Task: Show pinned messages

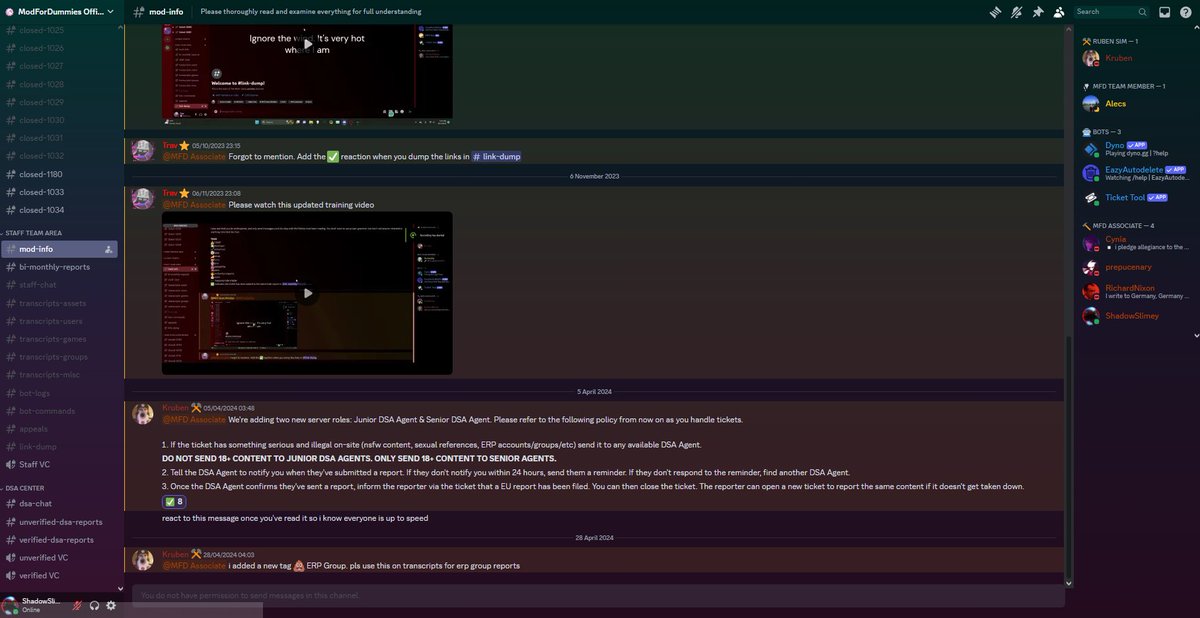Action: (x=1038, y=12)
